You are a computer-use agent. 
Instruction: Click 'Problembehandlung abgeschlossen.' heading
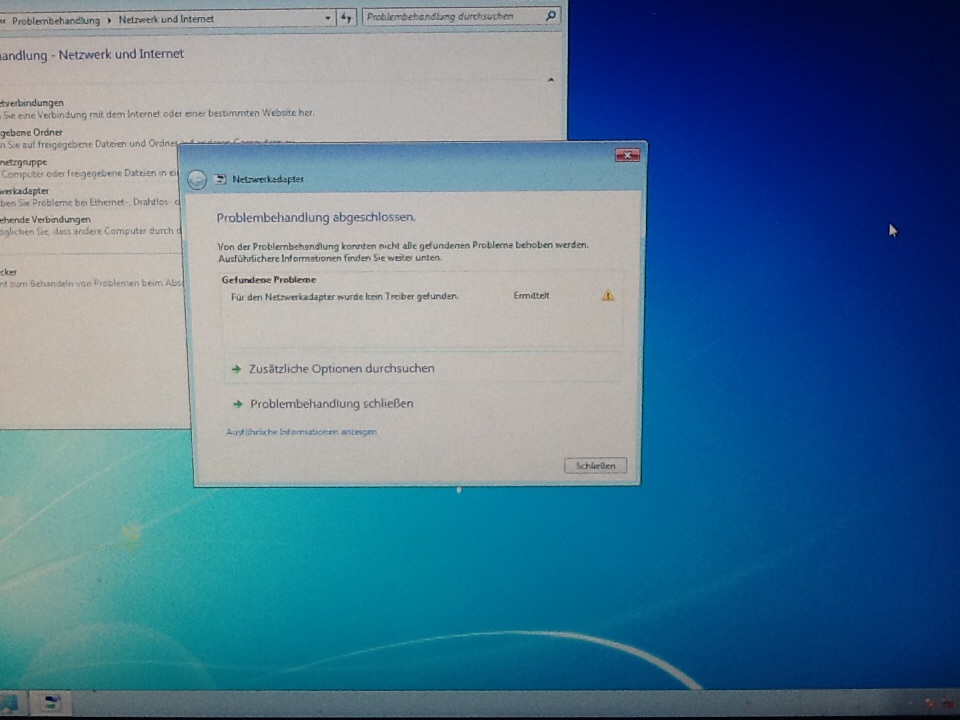(316, 217)
